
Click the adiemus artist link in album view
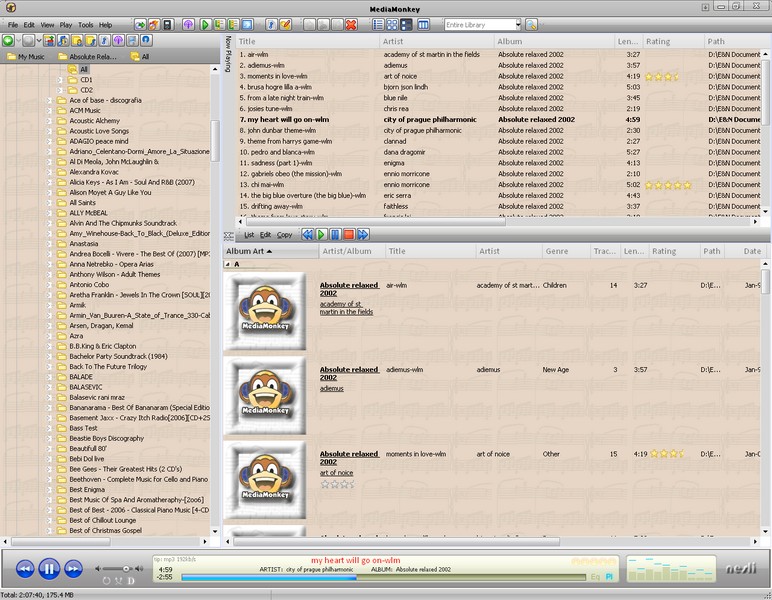click(x=332, y=388)
